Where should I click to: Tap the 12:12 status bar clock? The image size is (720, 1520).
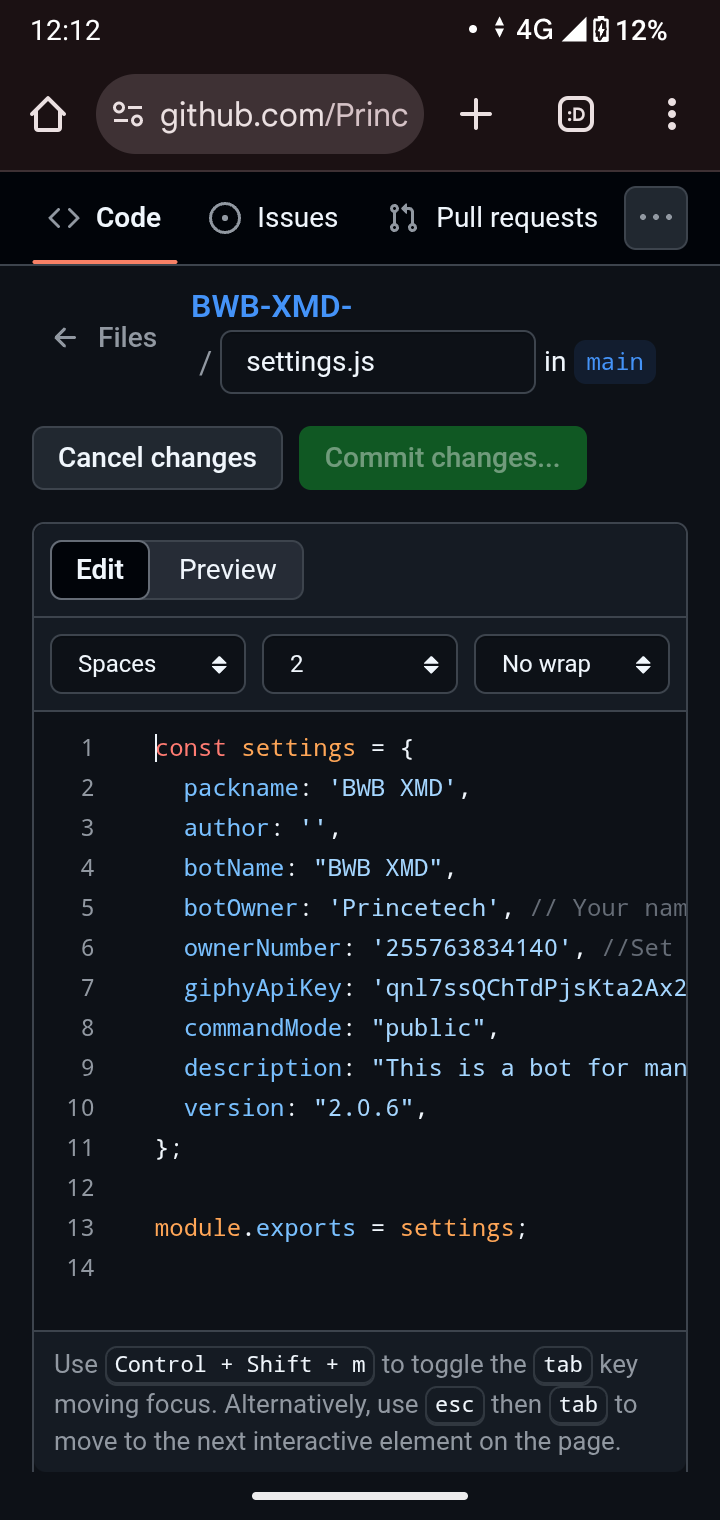(x=66, y=30)
